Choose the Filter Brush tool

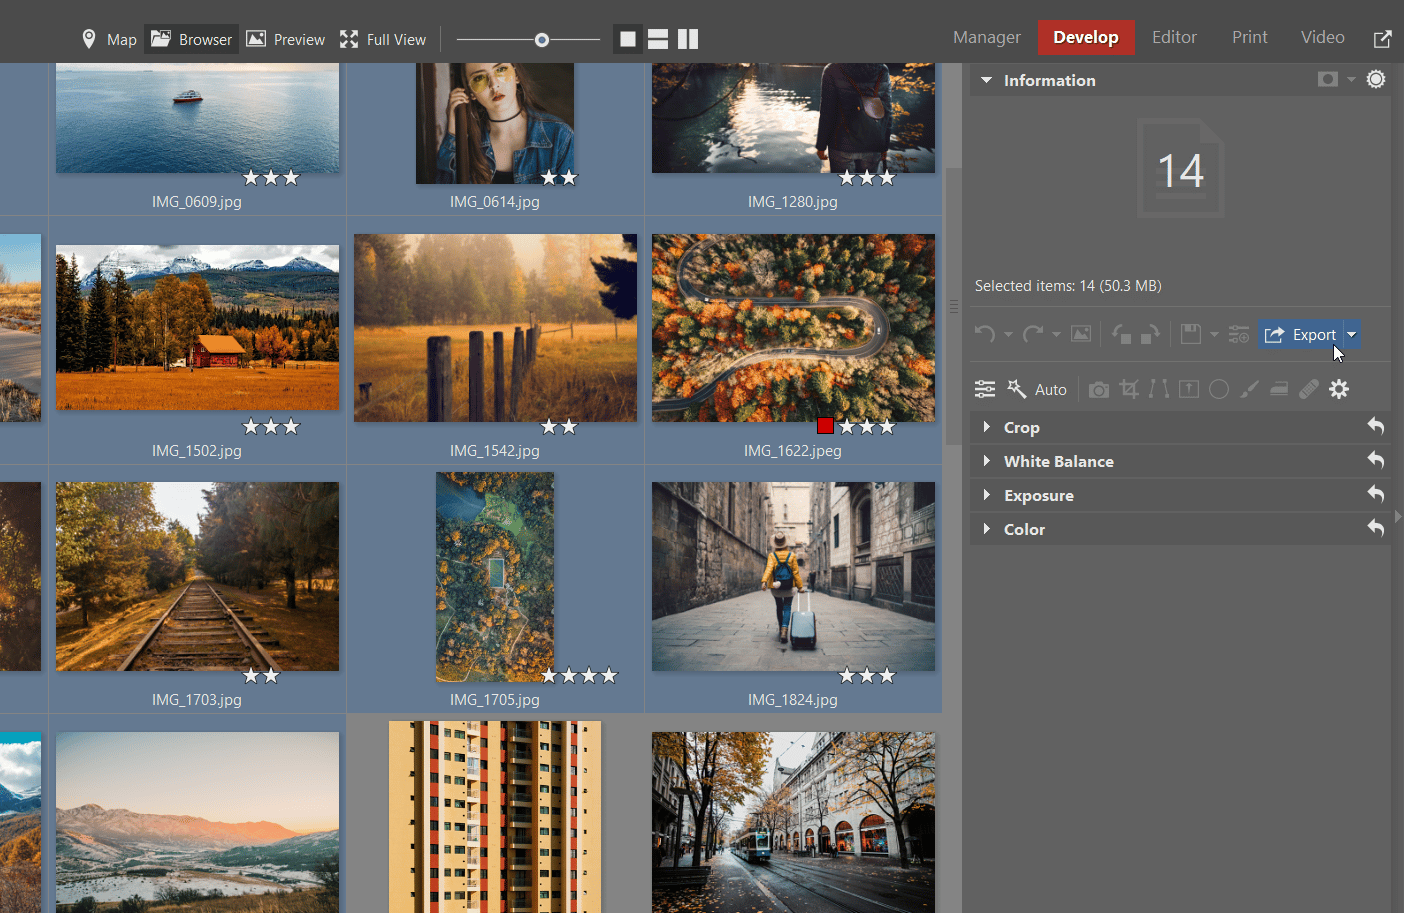point(1249,389)
